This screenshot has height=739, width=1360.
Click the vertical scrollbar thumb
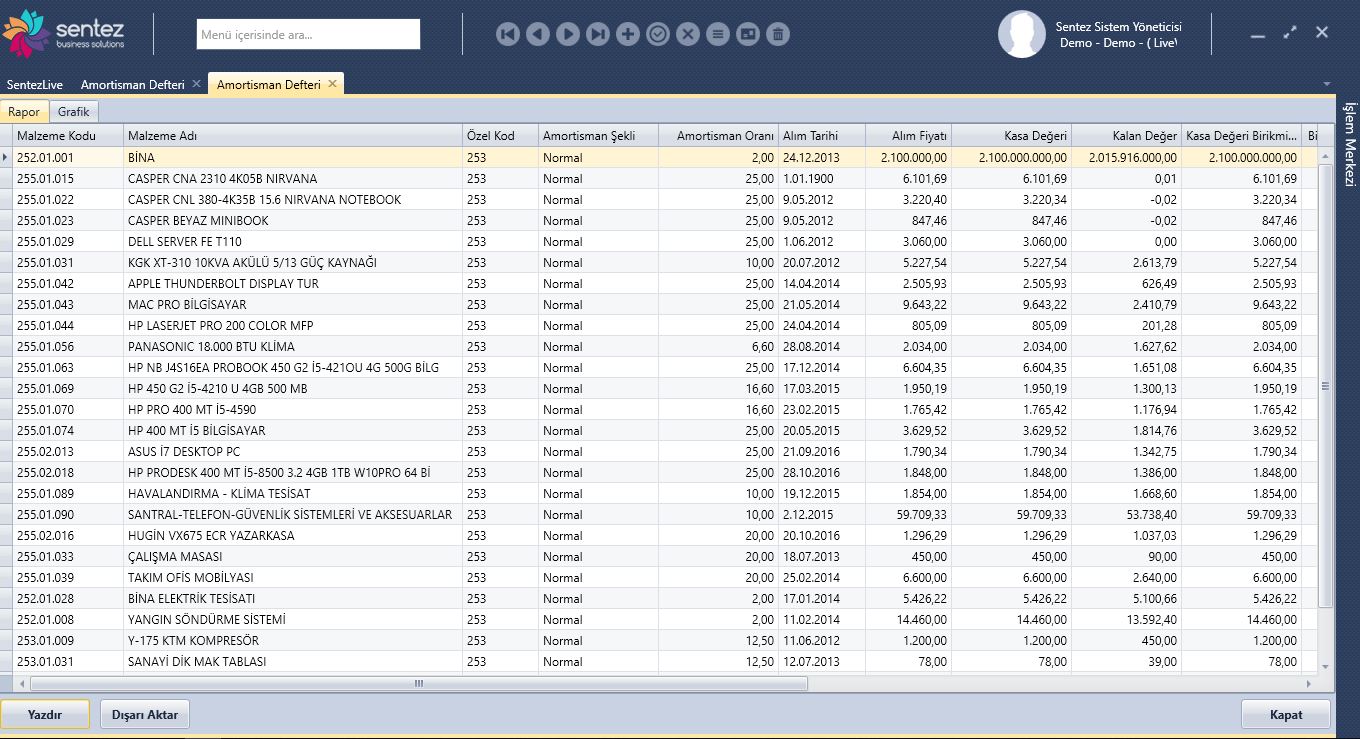pyautogui.click(x=1326, y=386)
